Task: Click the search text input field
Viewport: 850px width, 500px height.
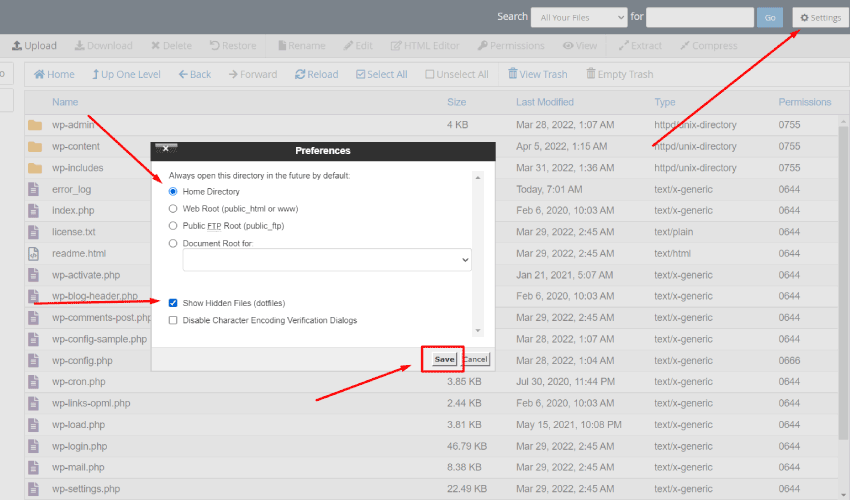Action: pos(699,17)
